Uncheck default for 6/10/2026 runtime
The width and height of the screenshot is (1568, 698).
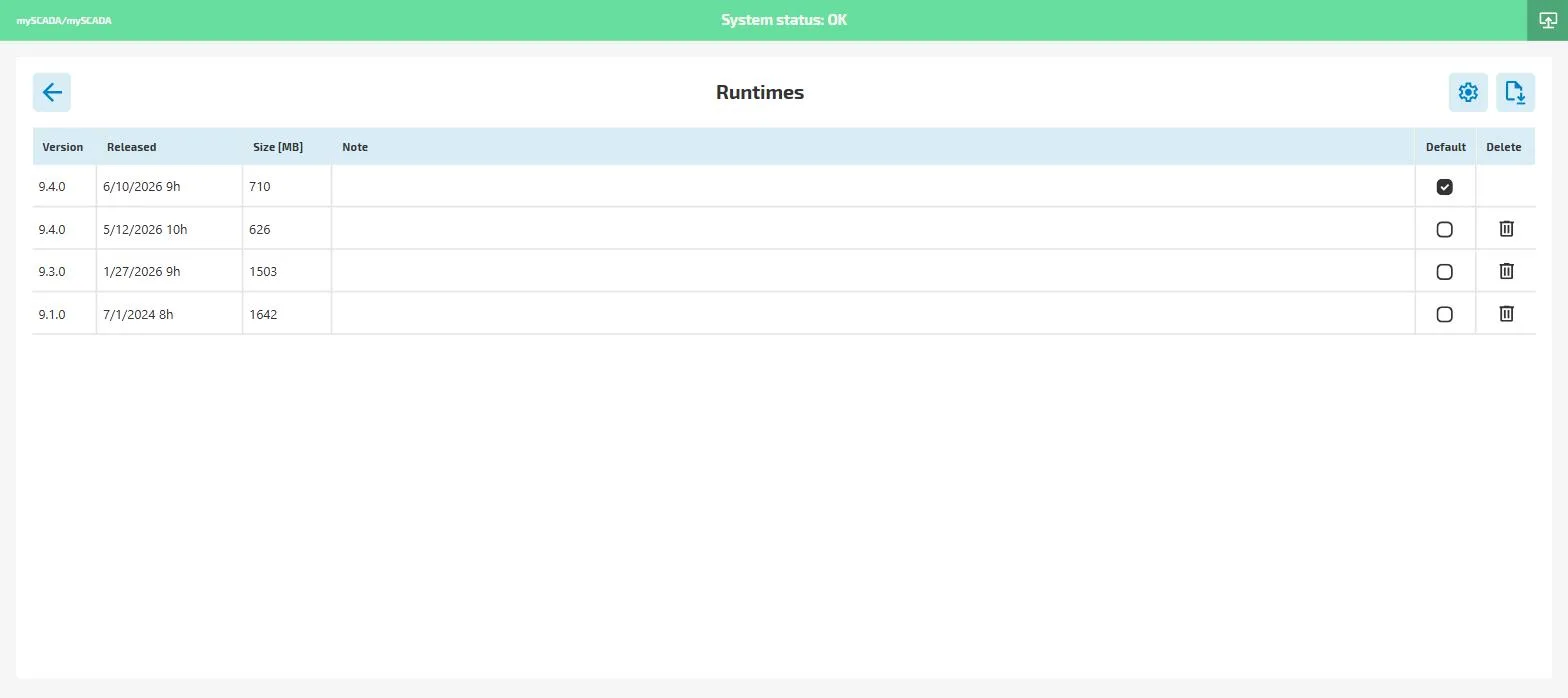1444,187
